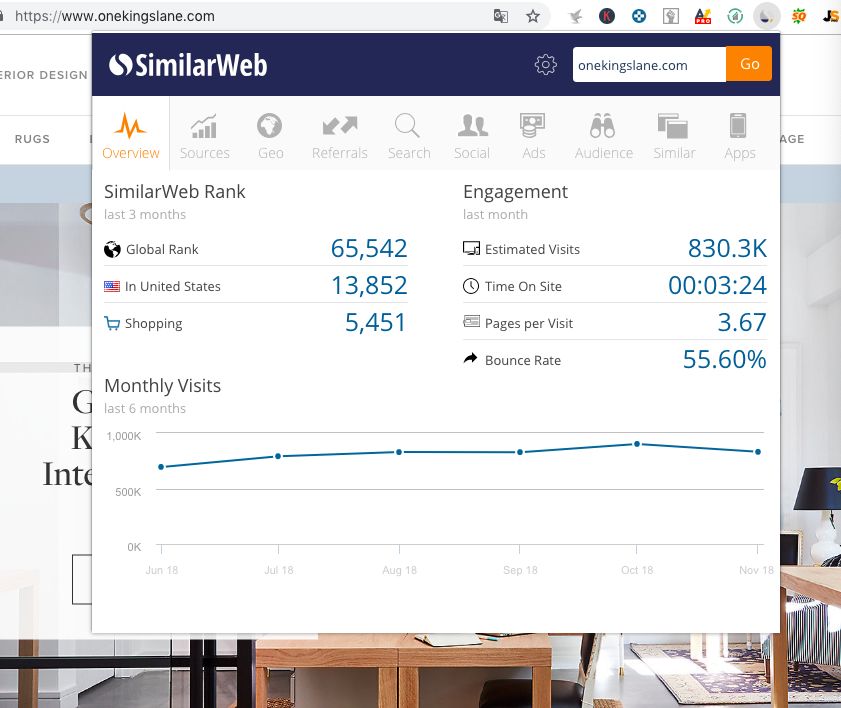Click the Nov 18 chart data point
The height and width of the screenshot is (708, 841).
(757, 452)
